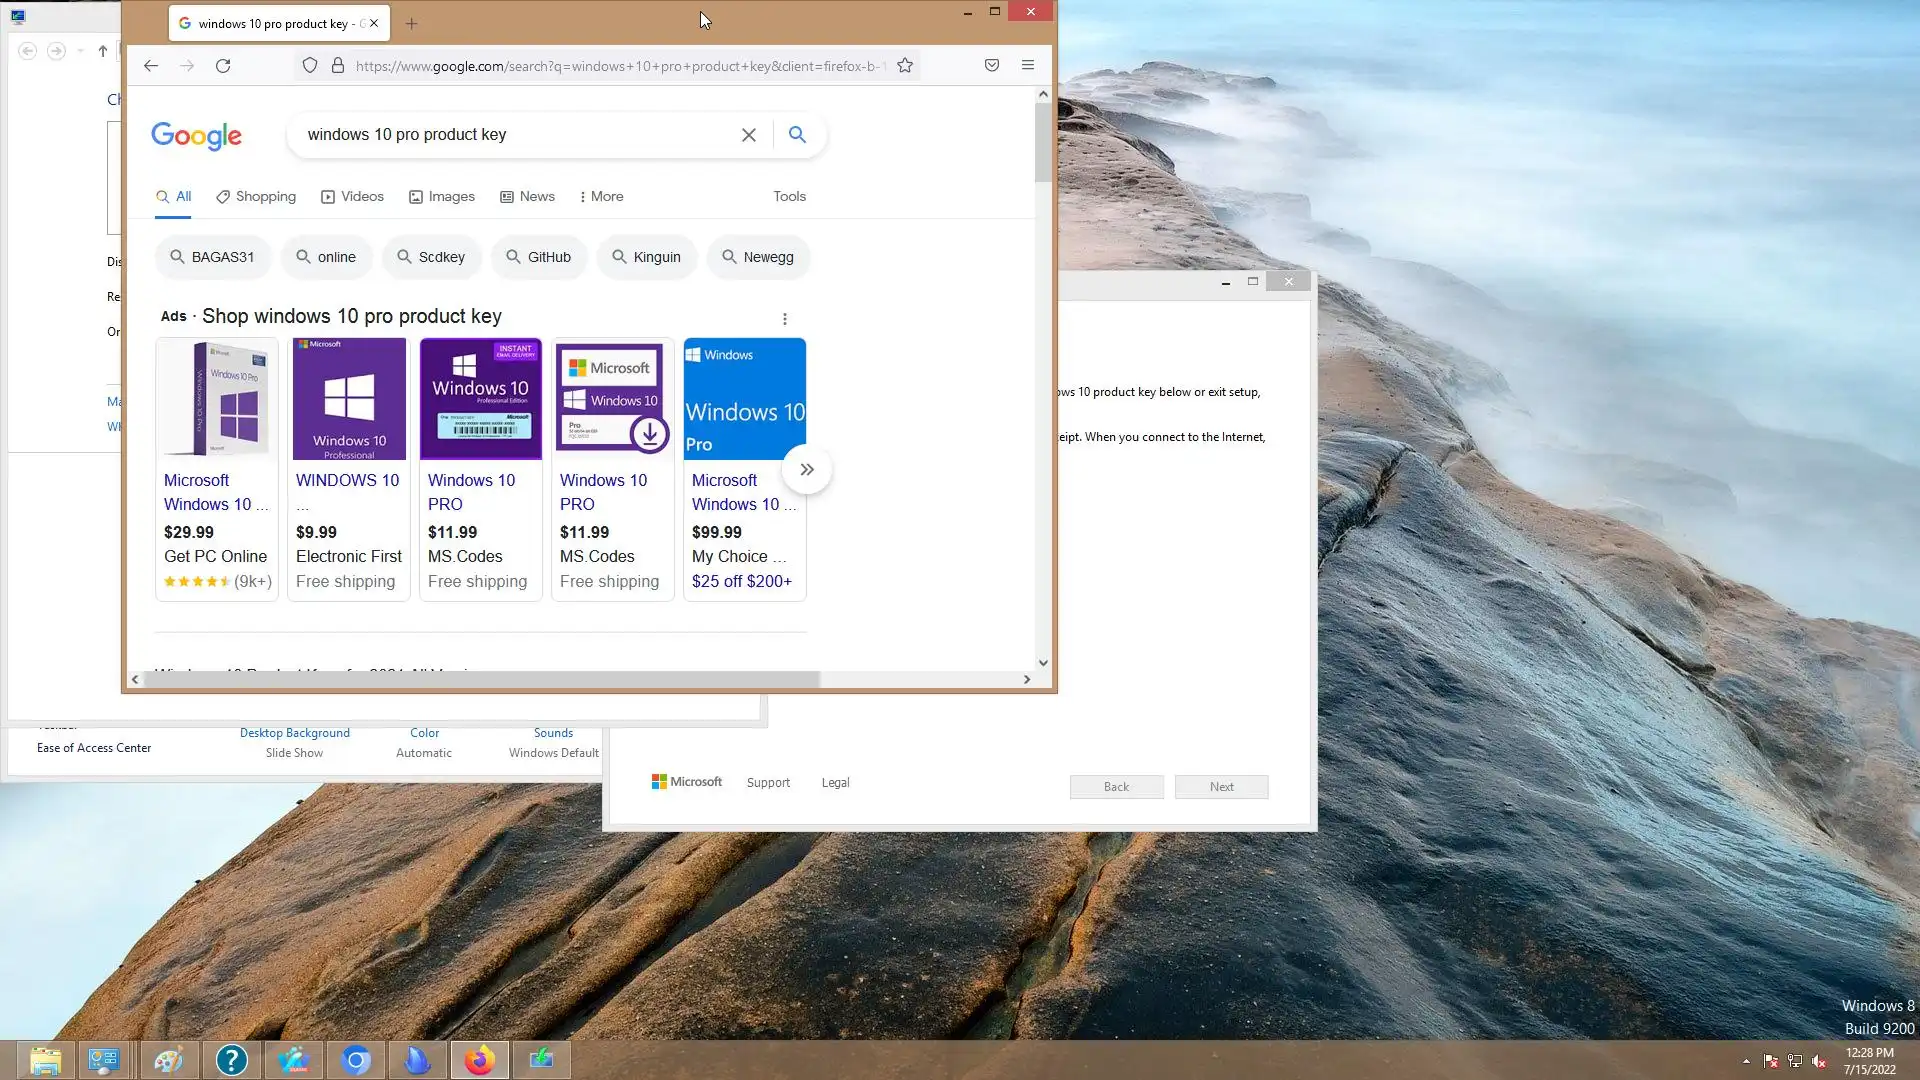Select the Kinguin suggestion chip

646,257
